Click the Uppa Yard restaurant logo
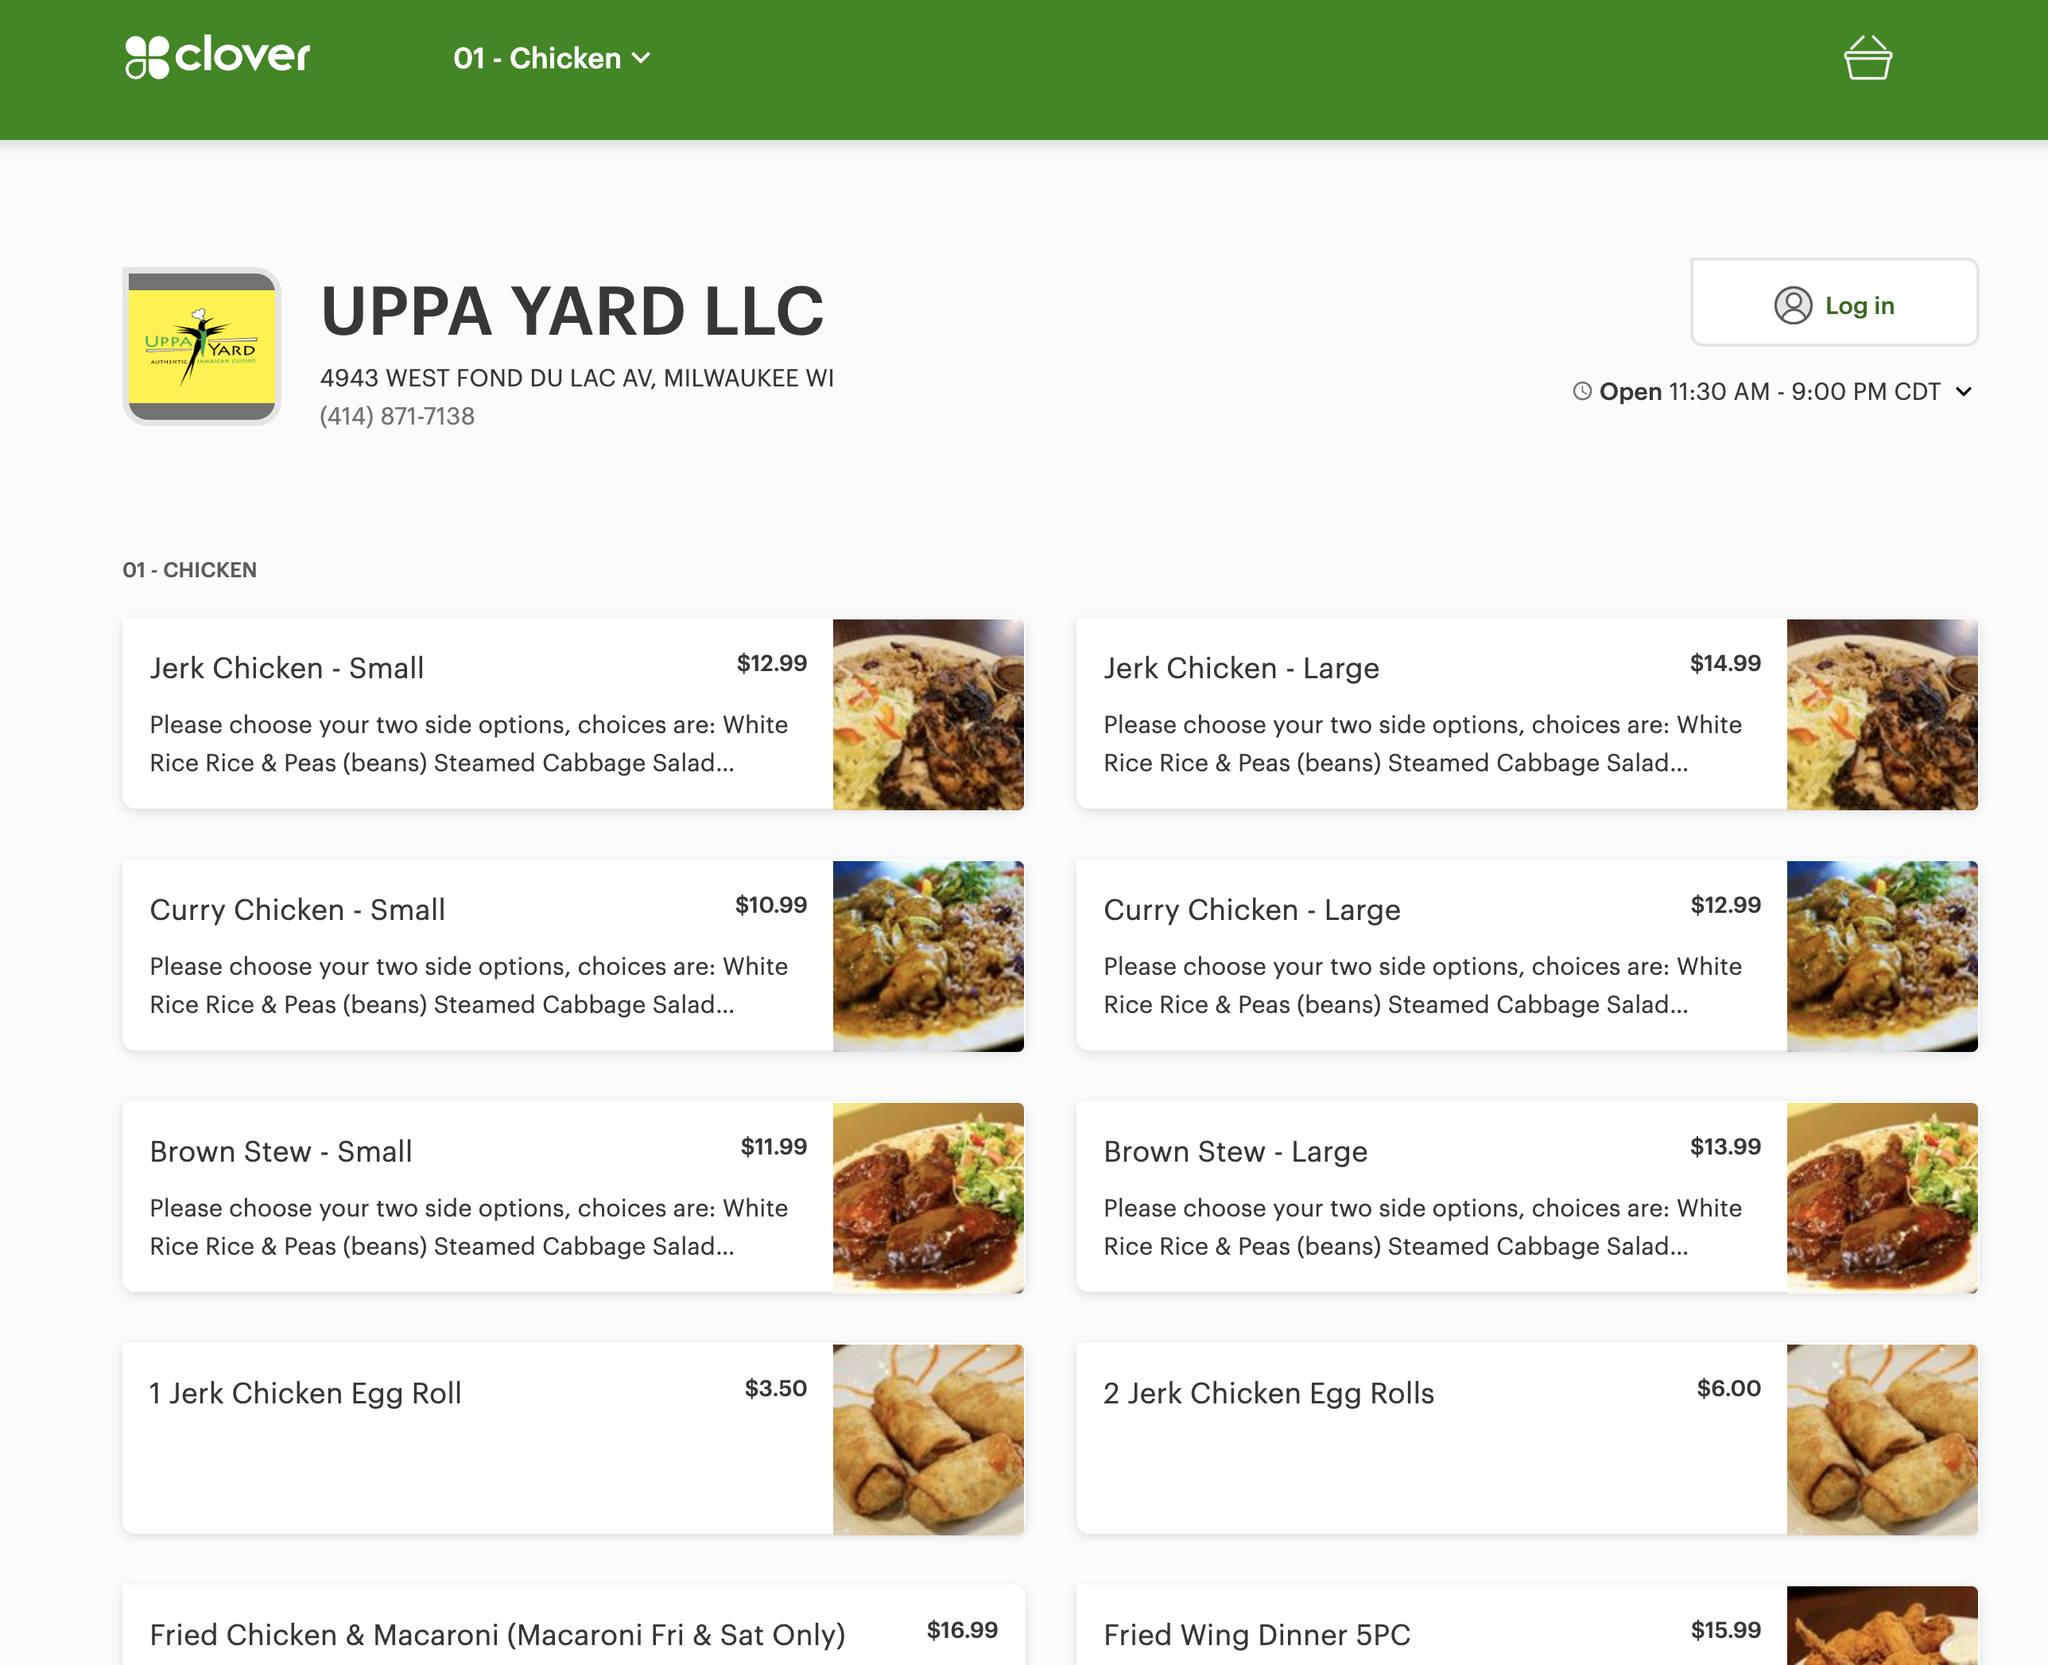The width and height of the screenshot is (2048, 1665). pyautogui.click(x=202, y=346)
